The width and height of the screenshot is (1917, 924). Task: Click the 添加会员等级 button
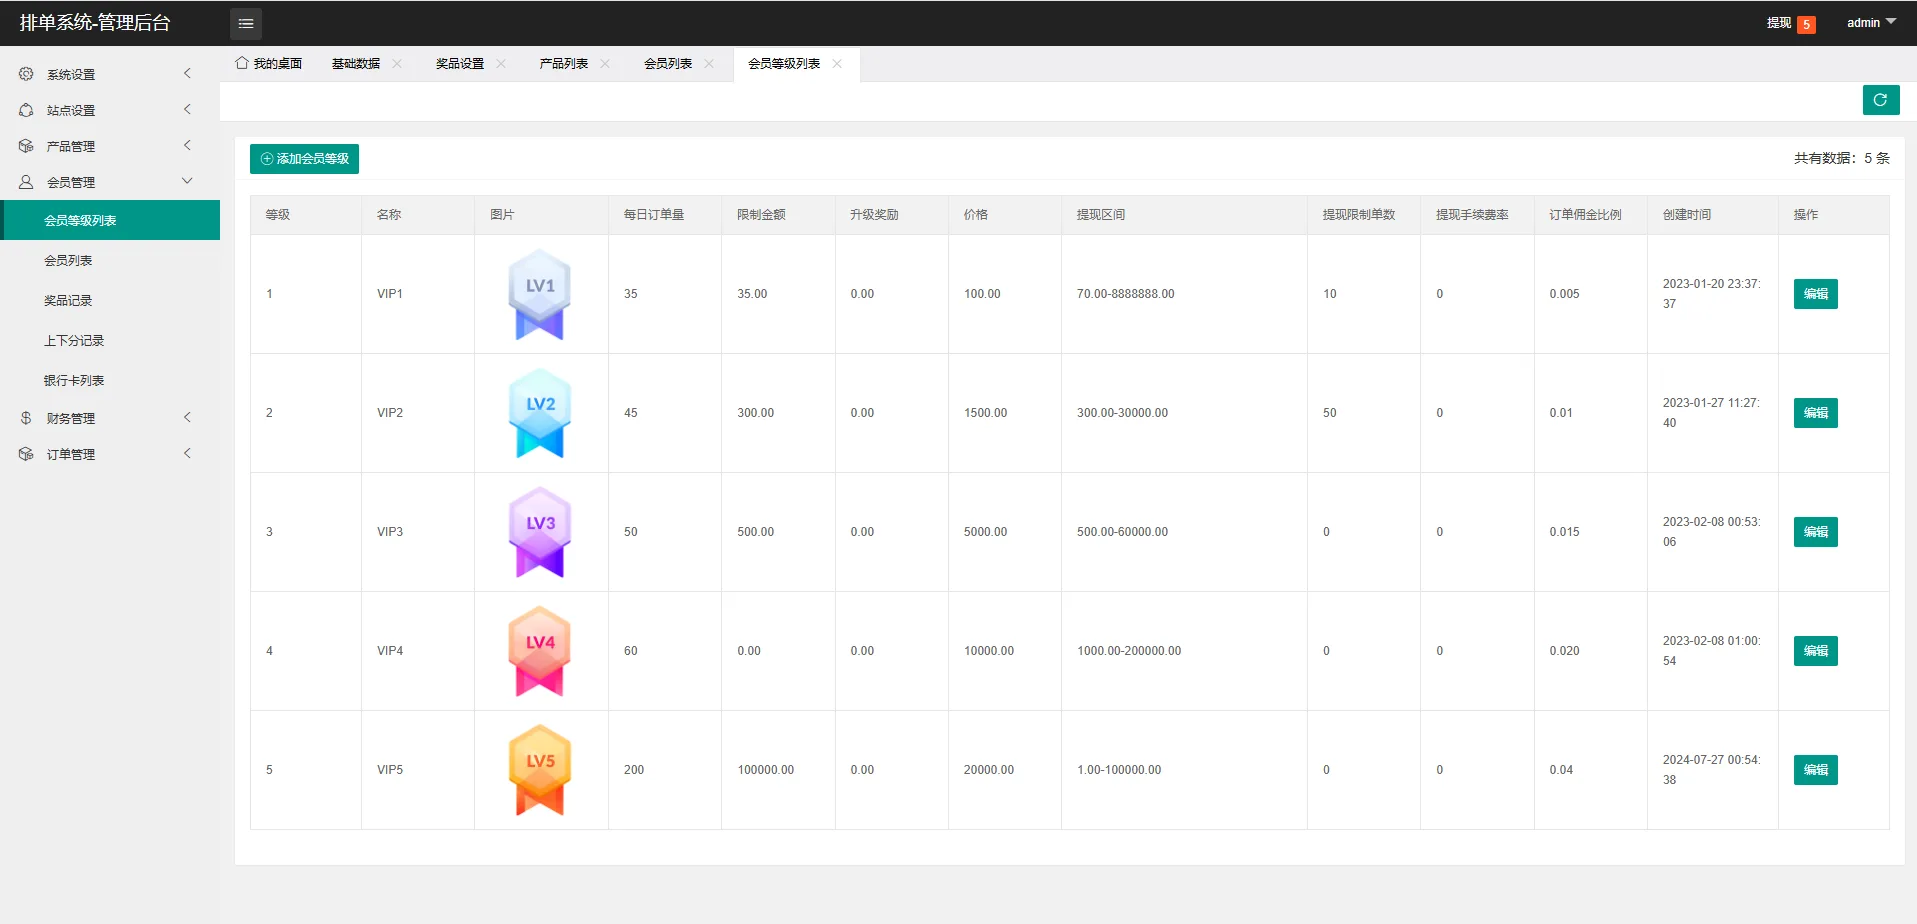(304, 159)
